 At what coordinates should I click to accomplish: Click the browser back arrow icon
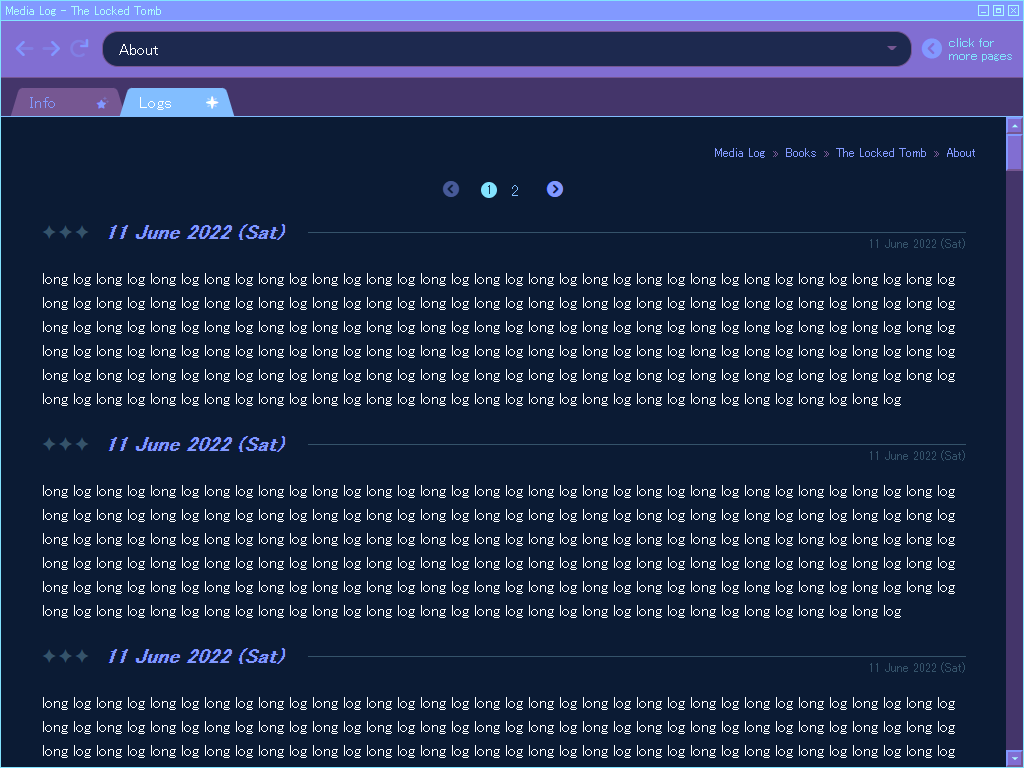tap(24, 49)
